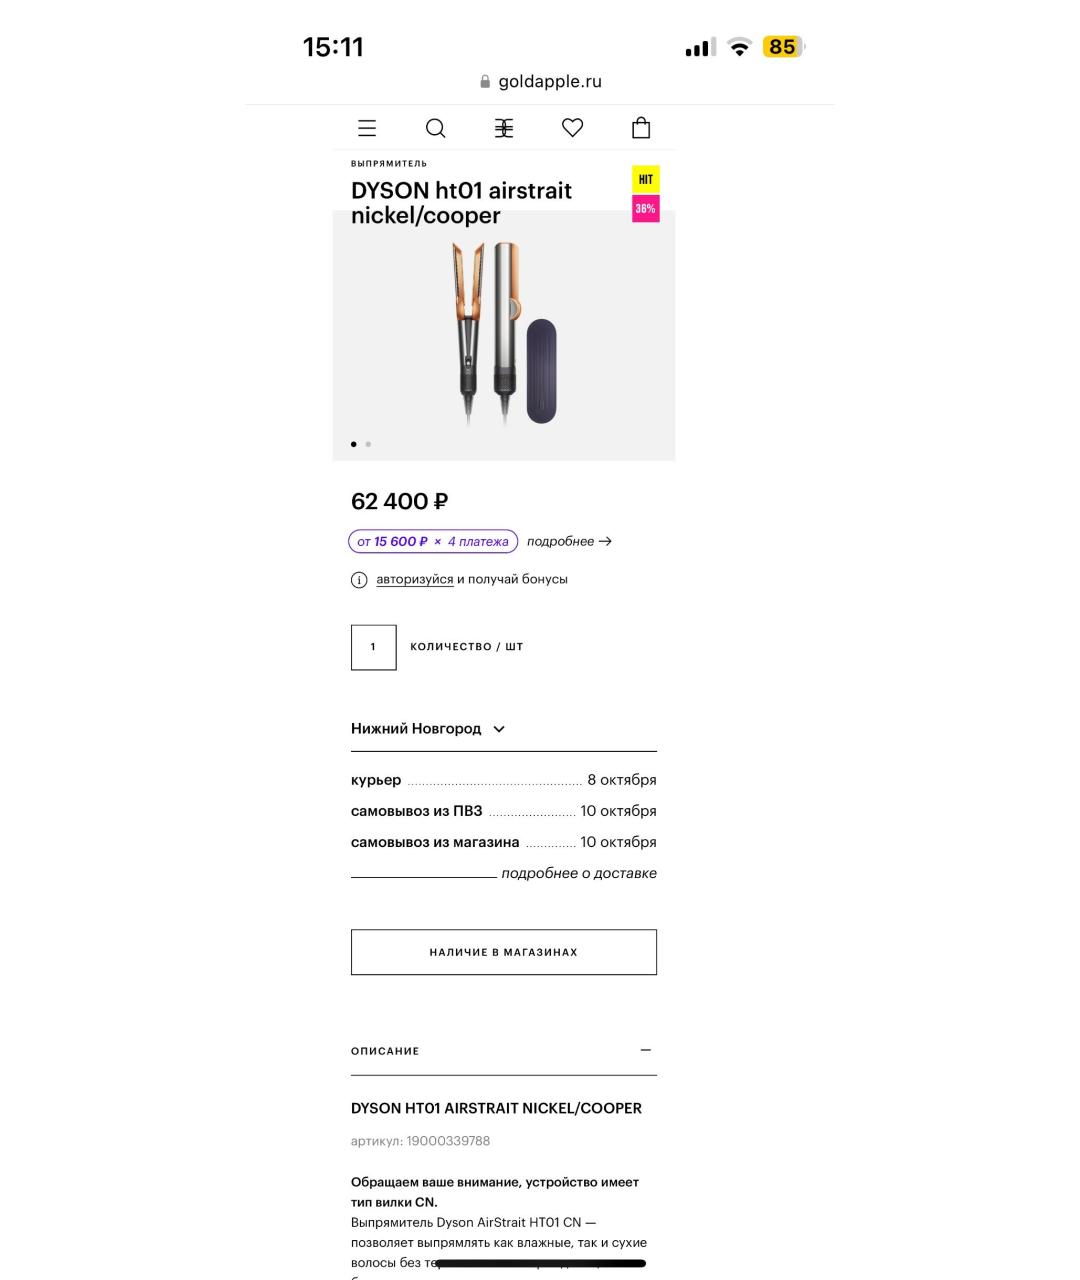Click the info icon near bonuses
This screenshot has height=1280, width=1080.
359,580
